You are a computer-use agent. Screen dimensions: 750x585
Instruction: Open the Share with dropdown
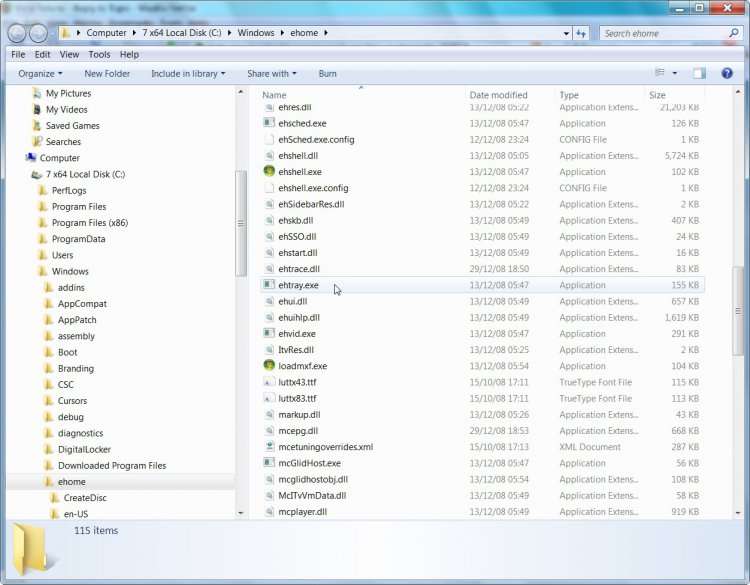(272, 74)
